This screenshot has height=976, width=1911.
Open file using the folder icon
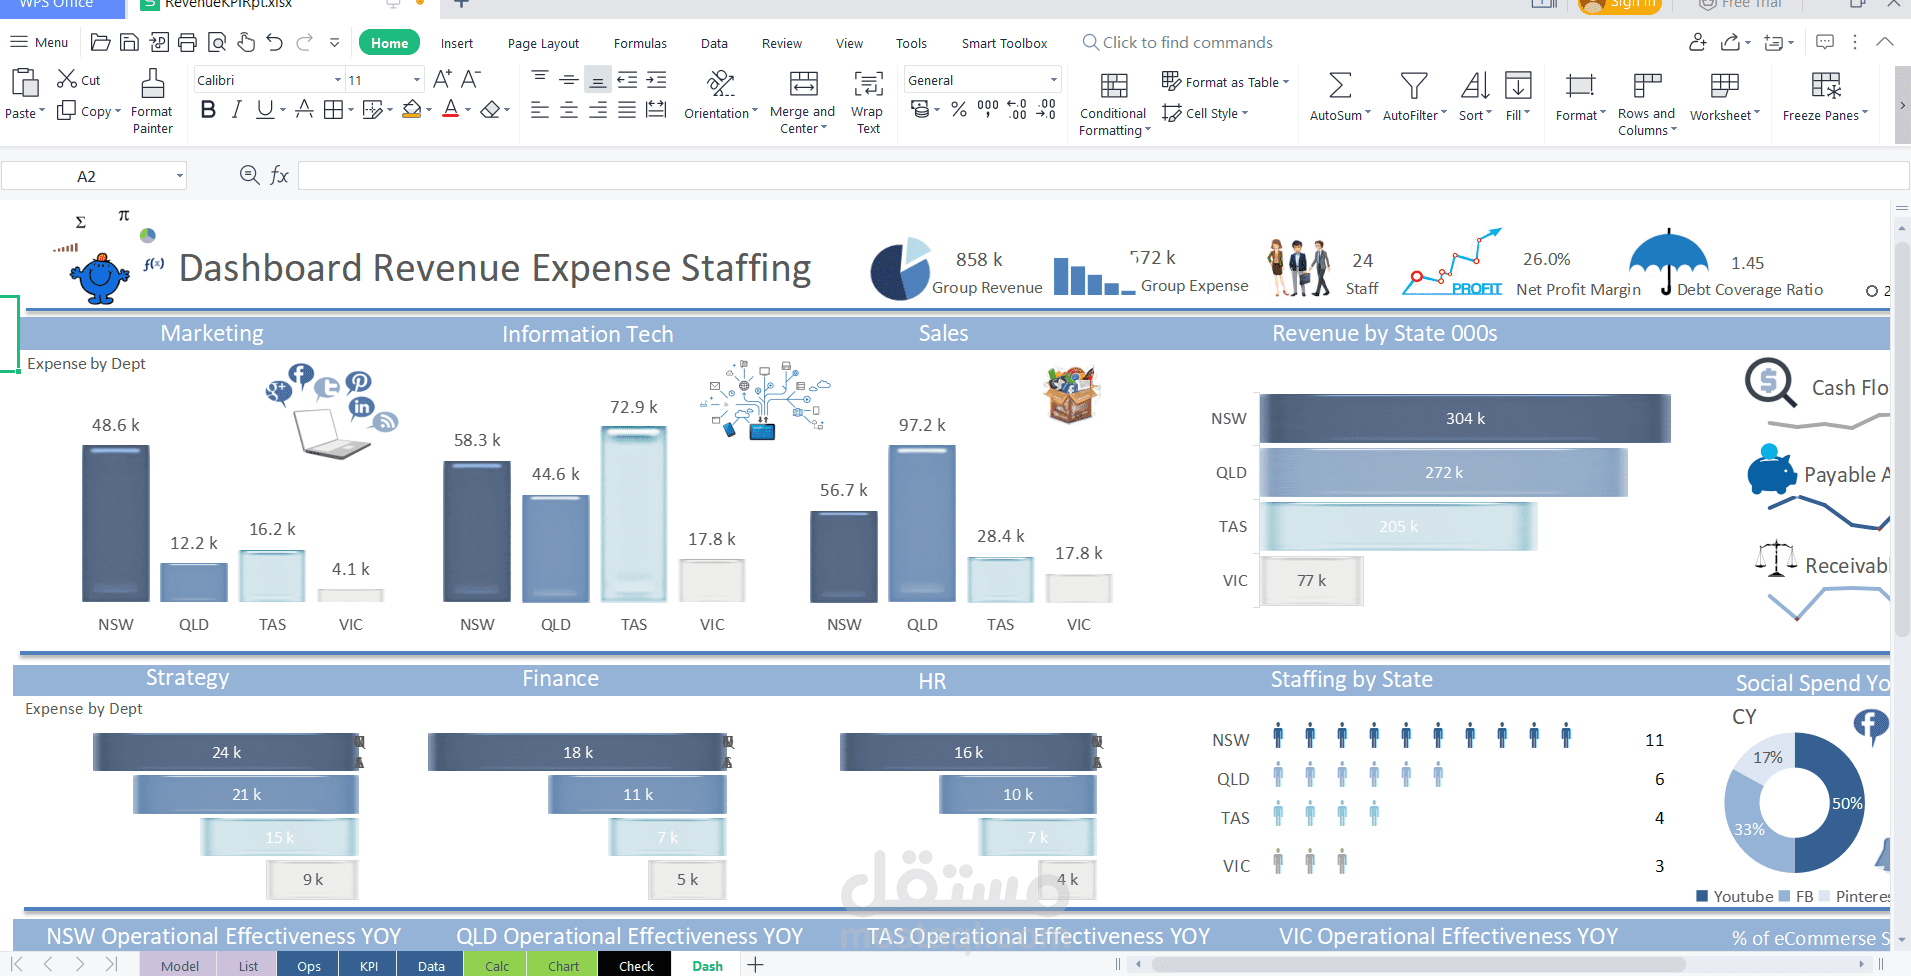[x=100, y=42]
